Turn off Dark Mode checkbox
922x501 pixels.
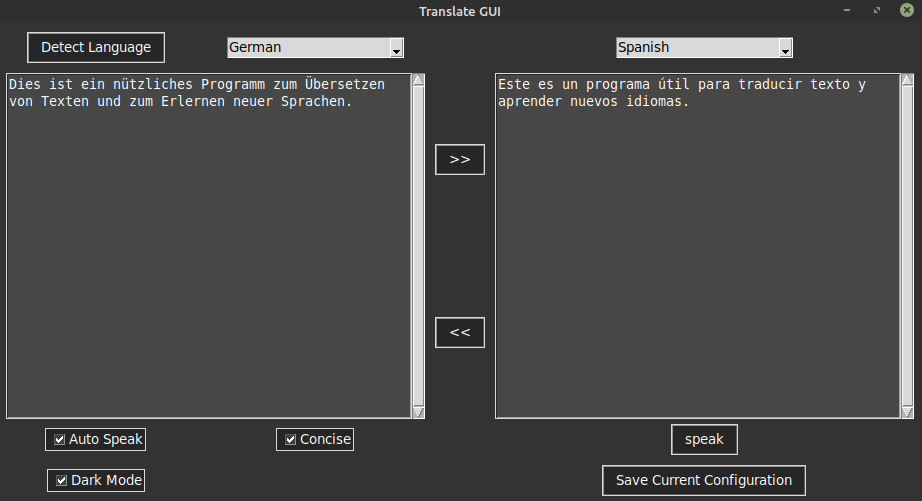coord(62,480)
